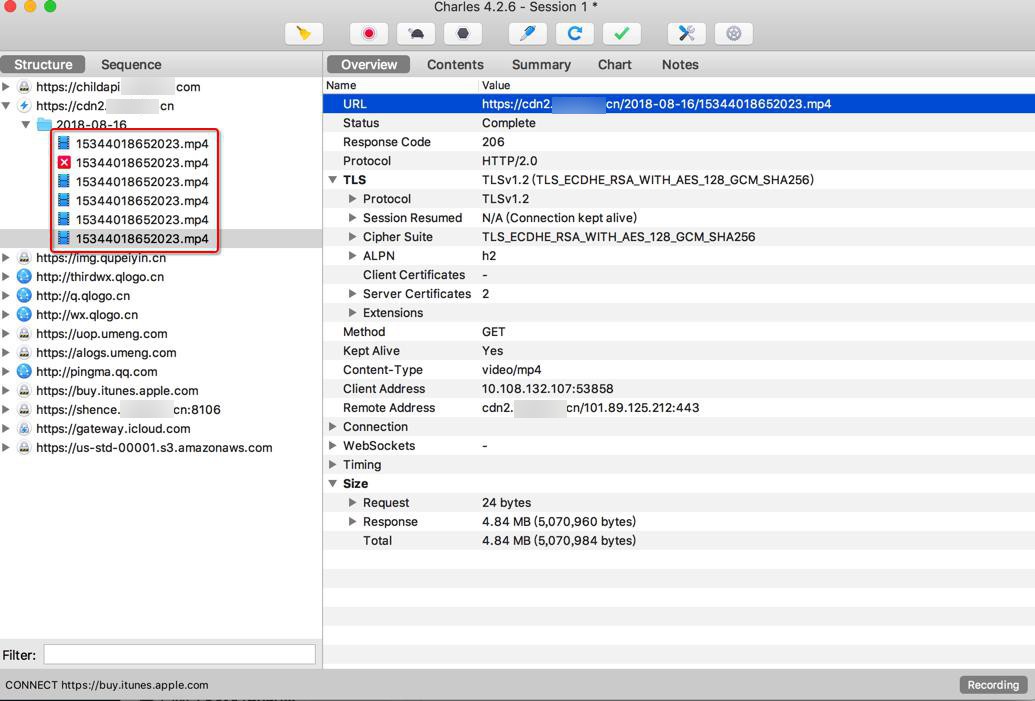Toggle throttling with the turtle icon
Viewport: 1035px width, 701px height.
click(416, 33)
